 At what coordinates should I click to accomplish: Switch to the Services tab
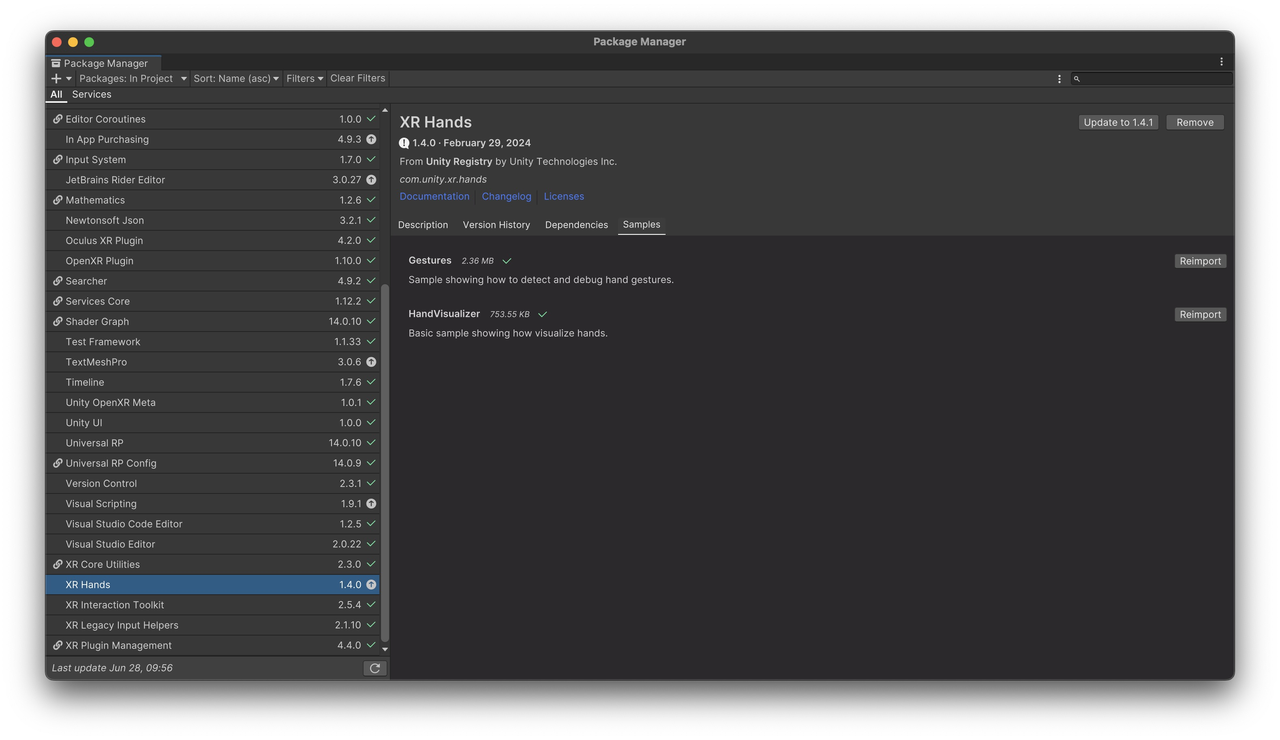pos(92,94)
